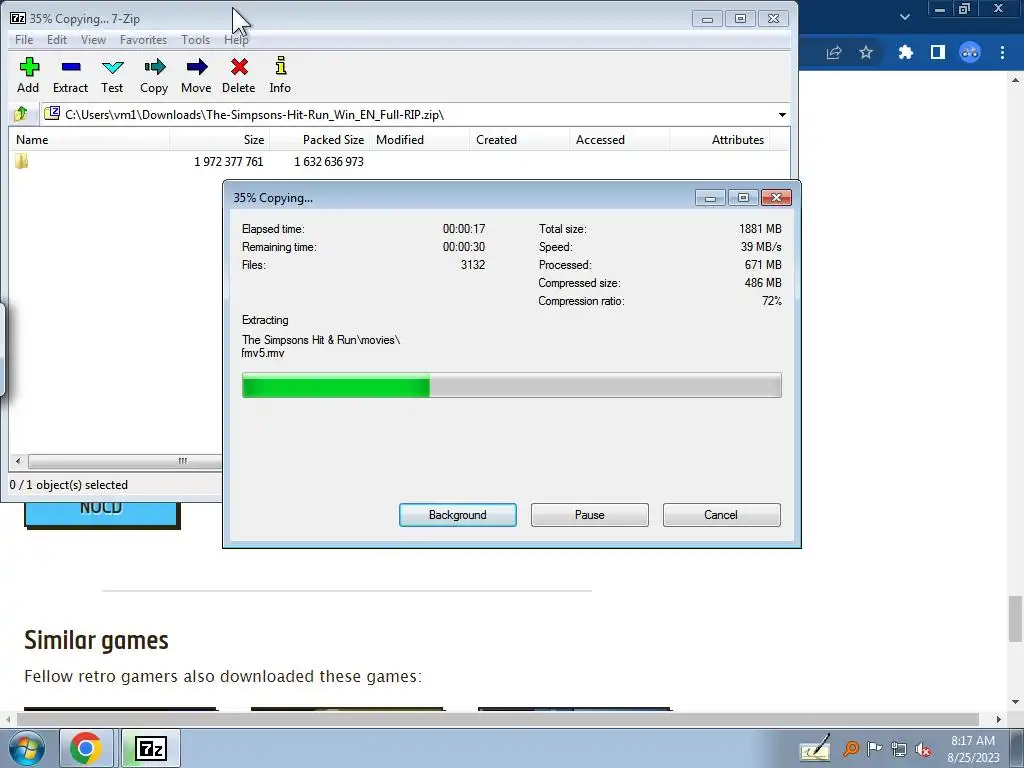
Task: Click browser horizontal scrollbar right arrow
Action: coord(999,719)
